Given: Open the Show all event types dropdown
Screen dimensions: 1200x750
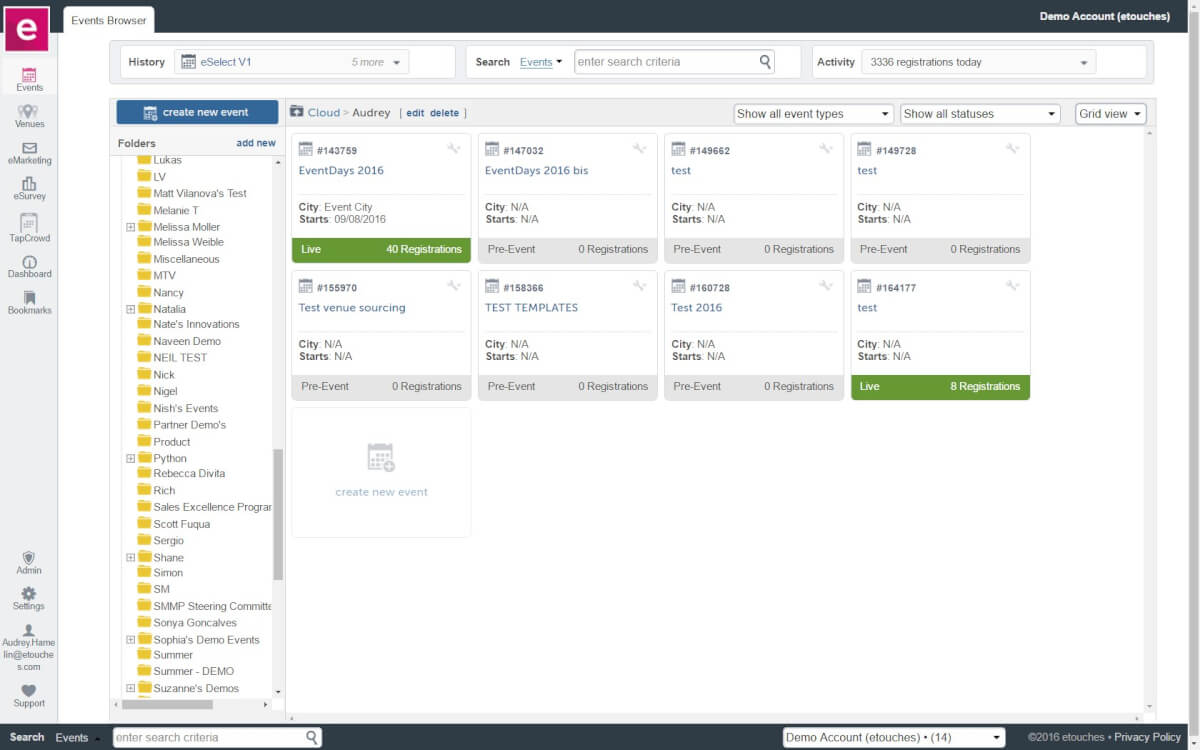Looking at the screenshot, I should [812, 113].
